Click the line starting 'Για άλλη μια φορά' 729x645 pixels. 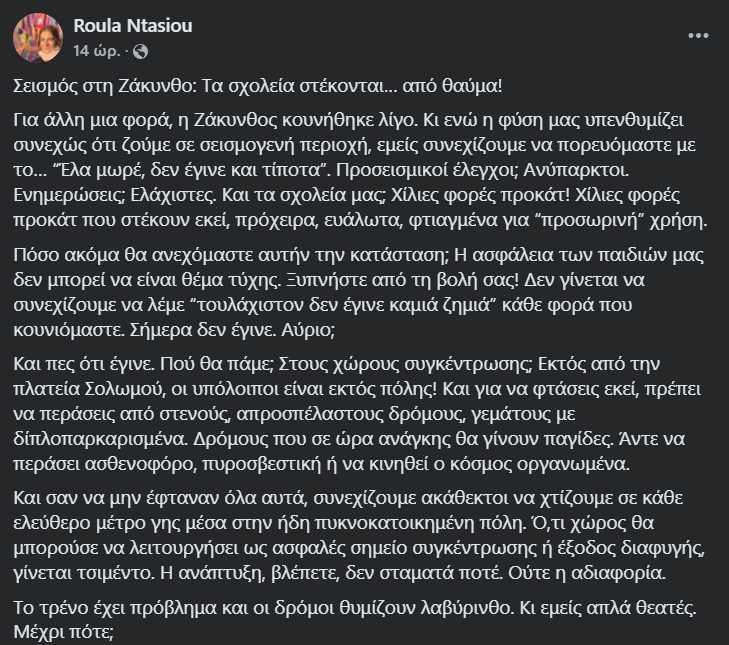pos(348,120)
